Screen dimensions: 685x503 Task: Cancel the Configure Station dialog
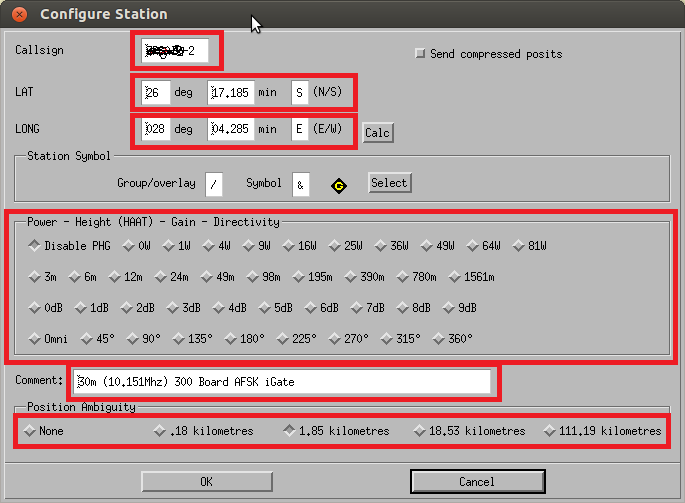477,482
